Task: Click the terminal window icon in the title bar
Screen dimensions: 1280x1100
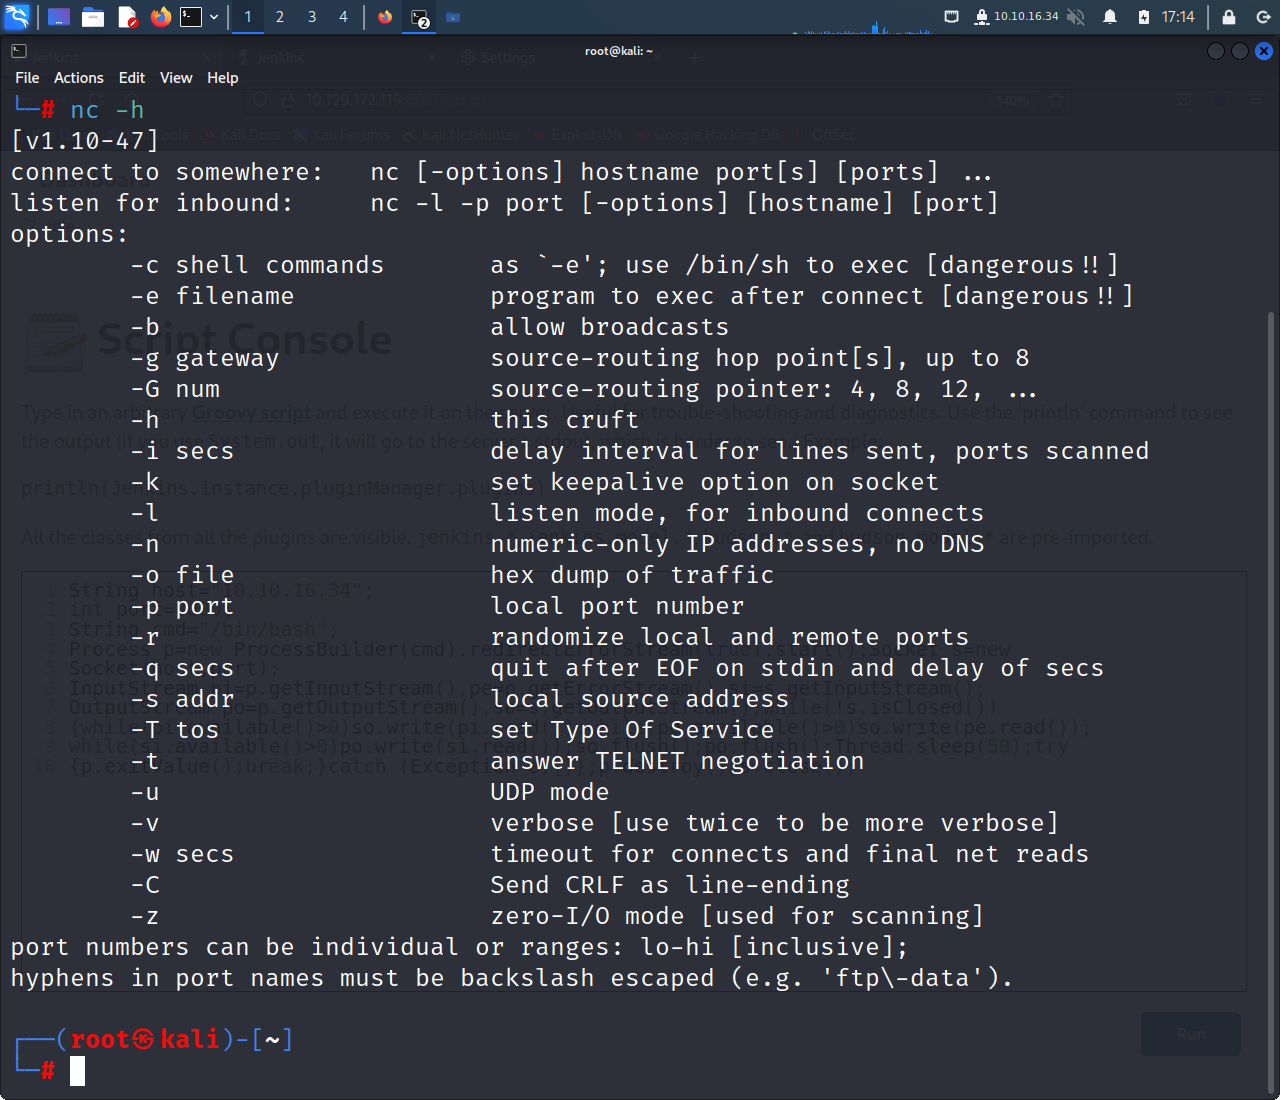Action: click(19, 51)
